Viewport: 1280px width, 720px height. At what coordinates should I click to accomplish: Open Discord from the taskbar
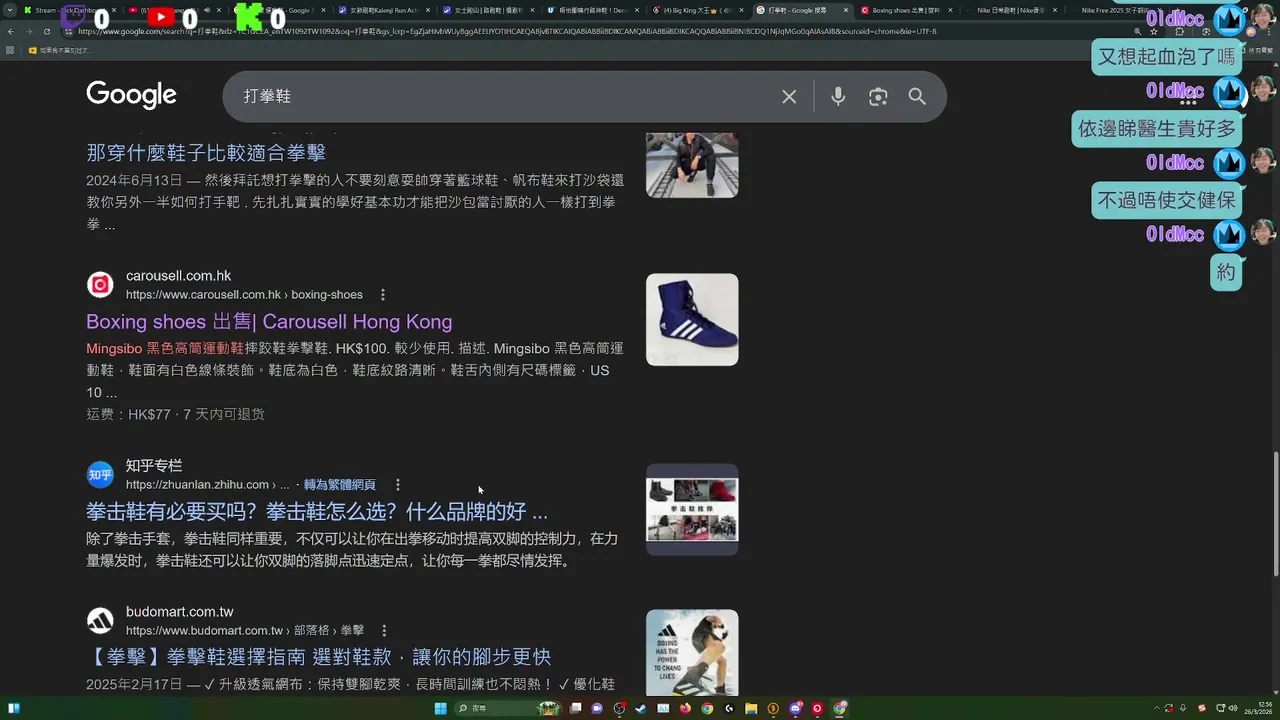coord(795,709)
